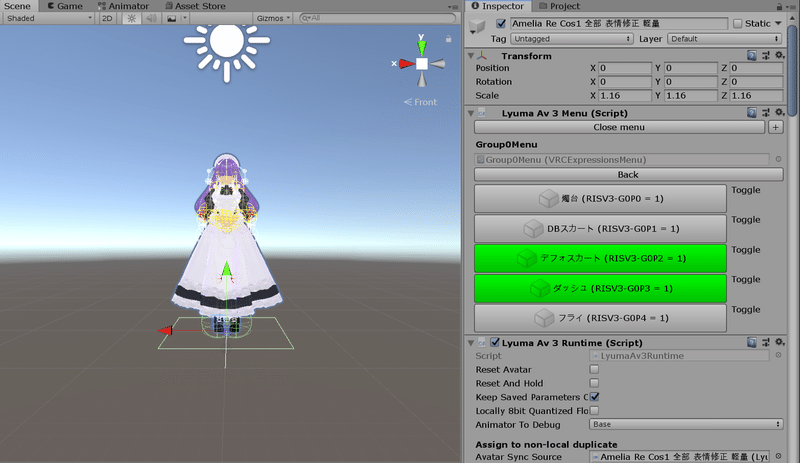The width and height of the screenshot is (800, 463).
Task: Open the Tag dropdown
Action: (572, 39)
